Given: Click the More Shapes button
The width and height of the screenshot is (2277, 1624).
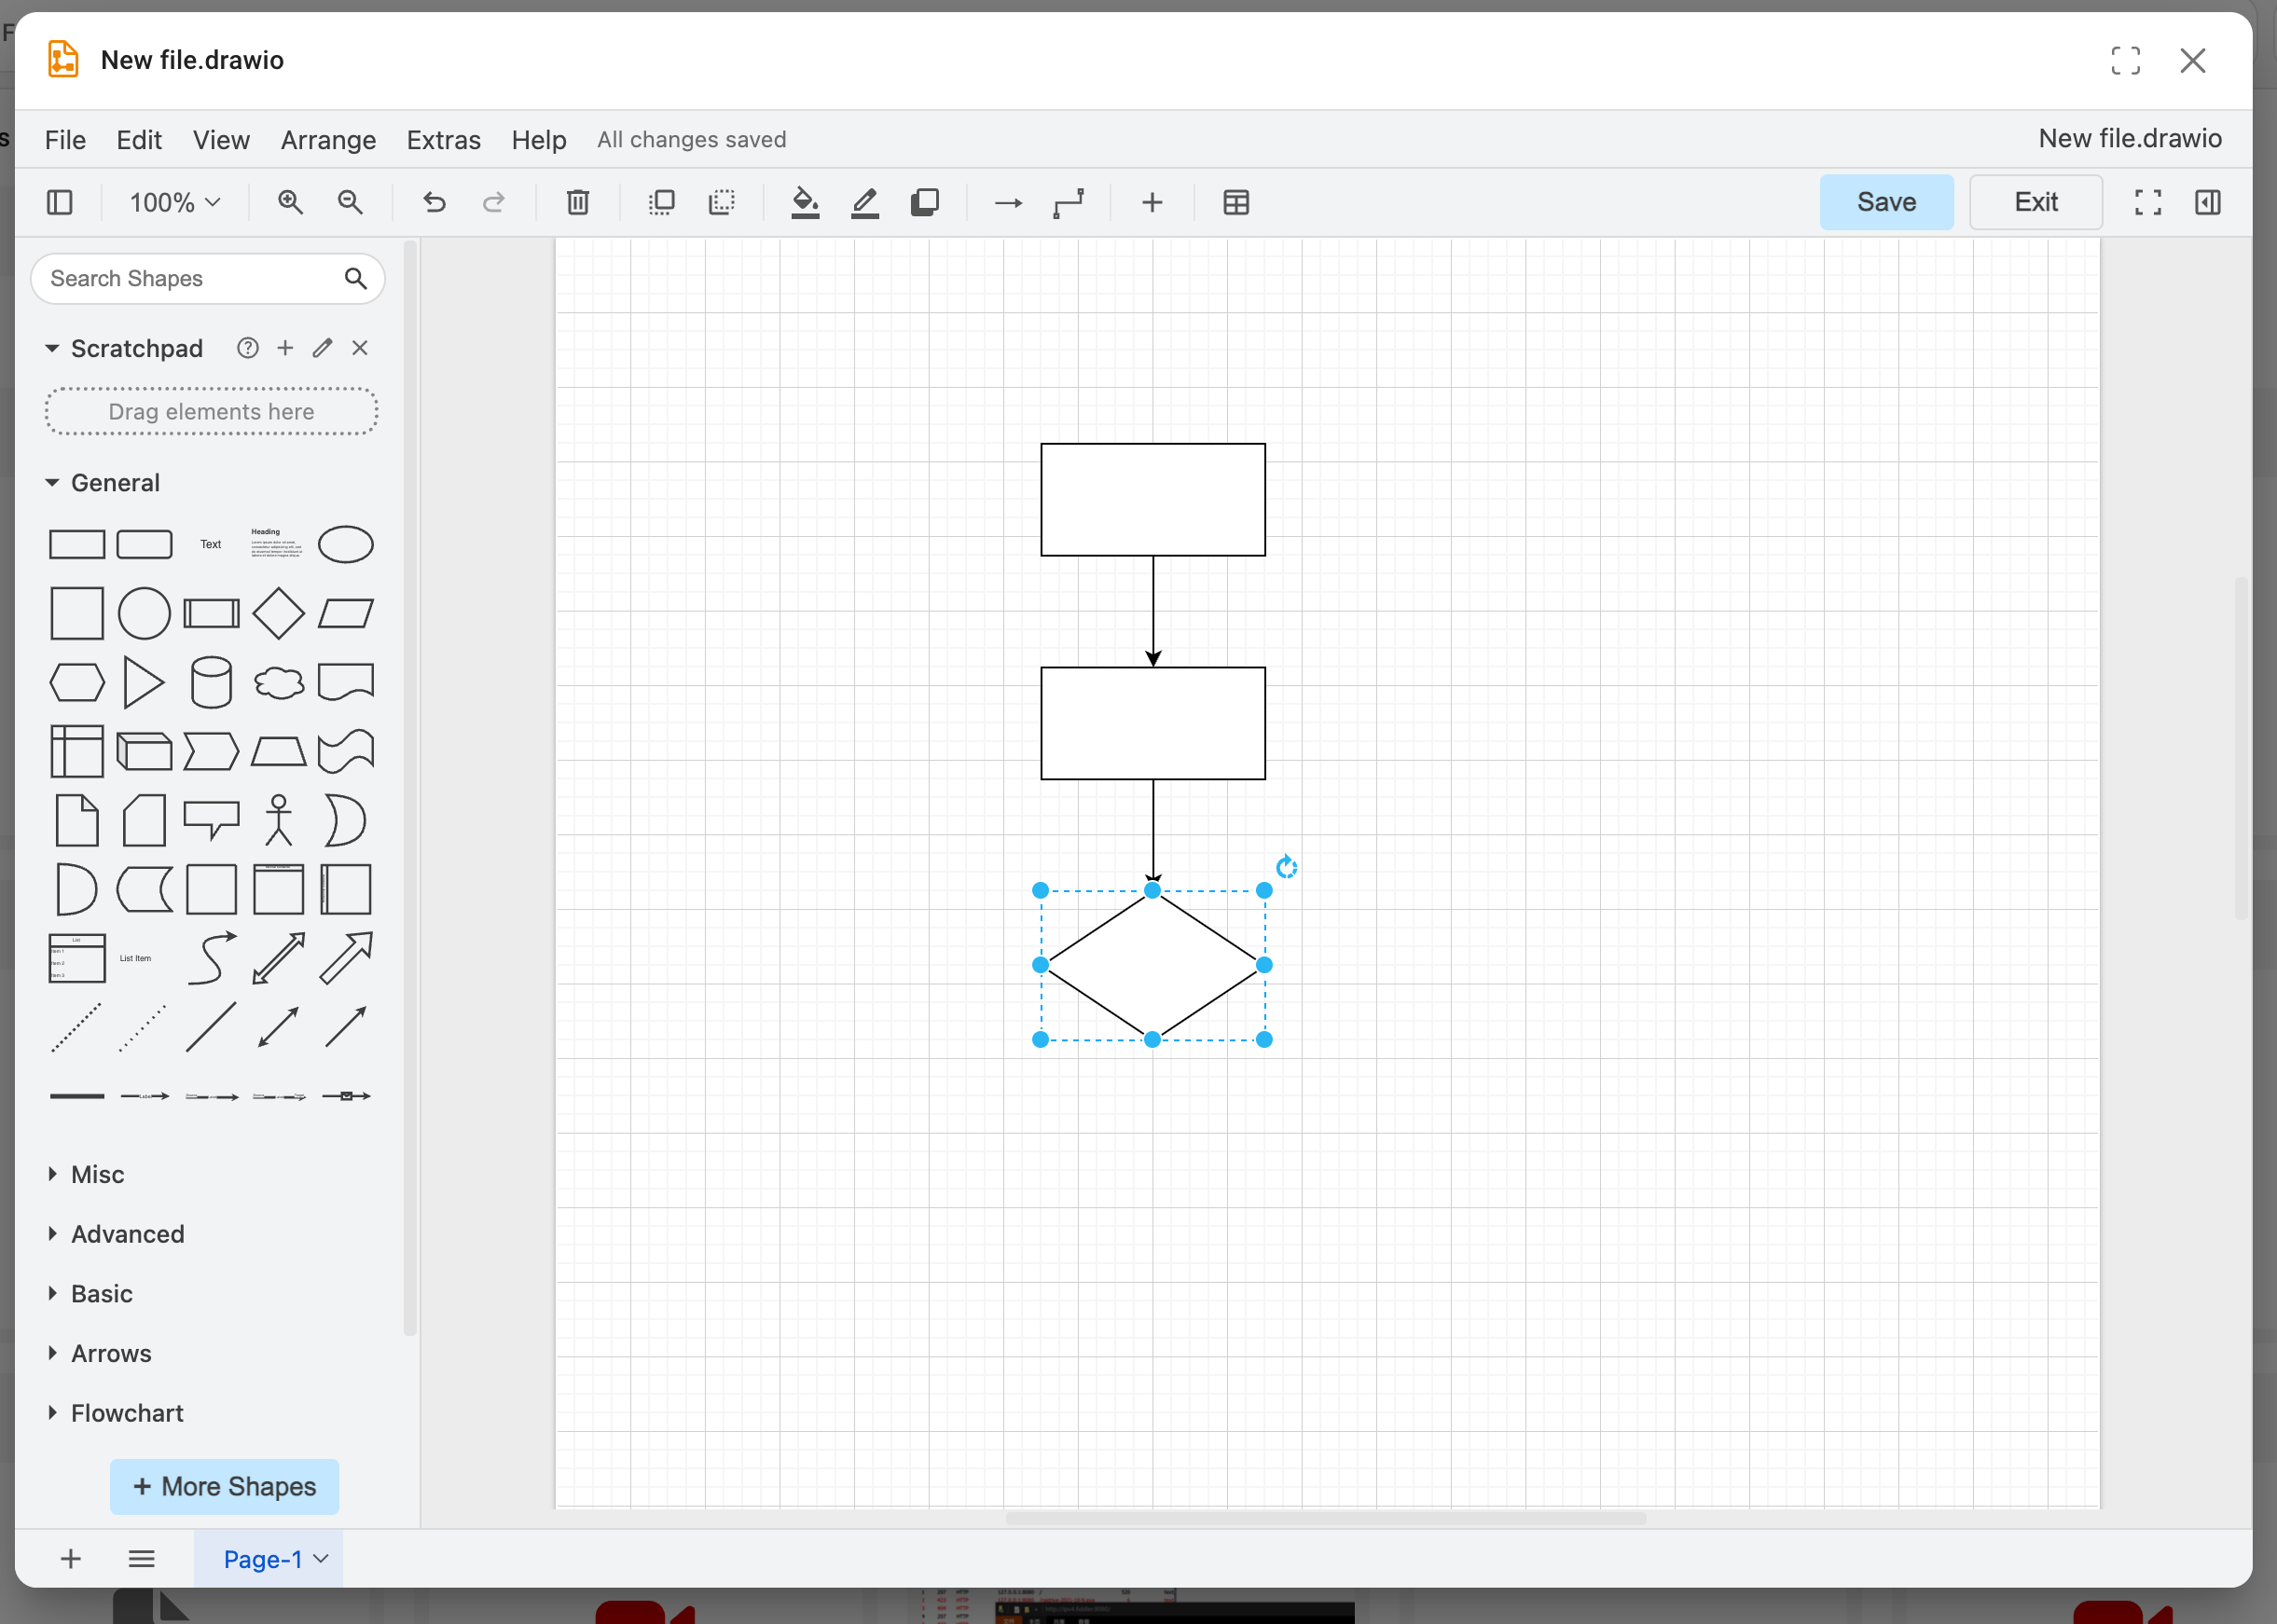Looking at the screenshot, I should (223, 1487).
